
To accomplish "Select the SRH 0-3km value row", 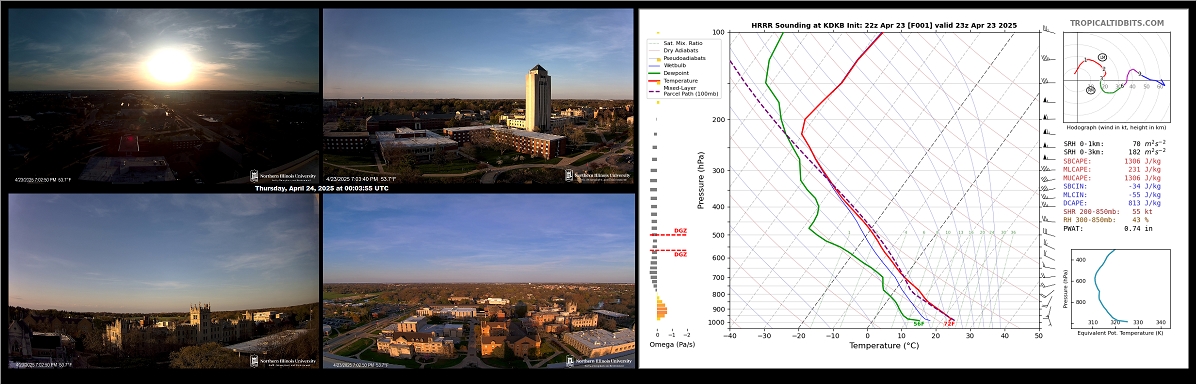I will tap(1114, 152).
